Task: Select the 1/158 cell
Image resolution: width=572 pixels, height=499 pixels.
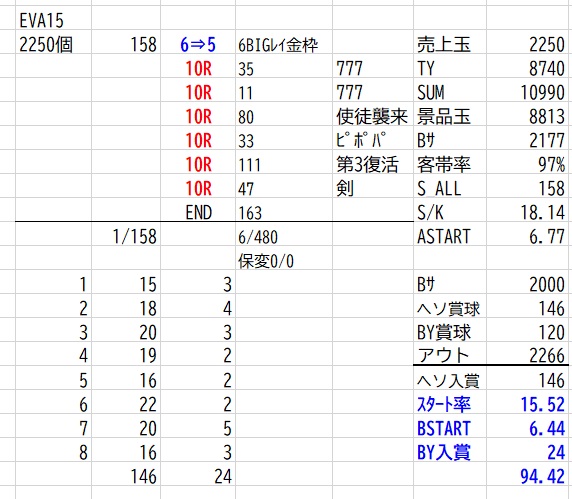Action: pyautogui.click(x=126, y=237)
